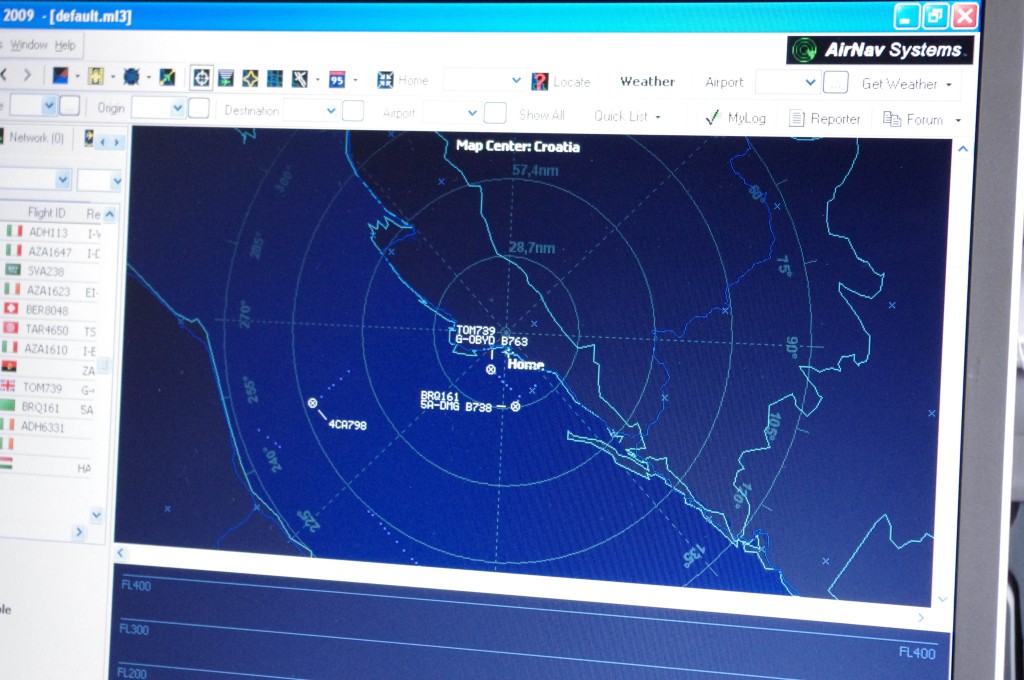This screenshot has height=680, width=1024.
Task: Open the Reporter document icon
Action: [x=797, y=118]
